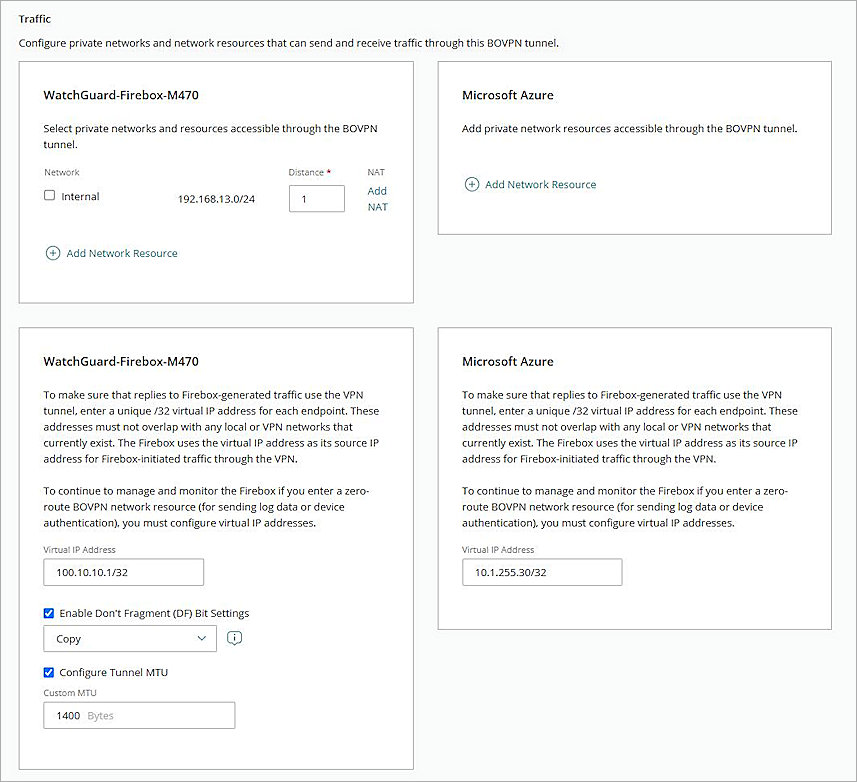Select the Internal network checkbox
The width and height of the screenshot is (857, 782).
tap(49, 196)
